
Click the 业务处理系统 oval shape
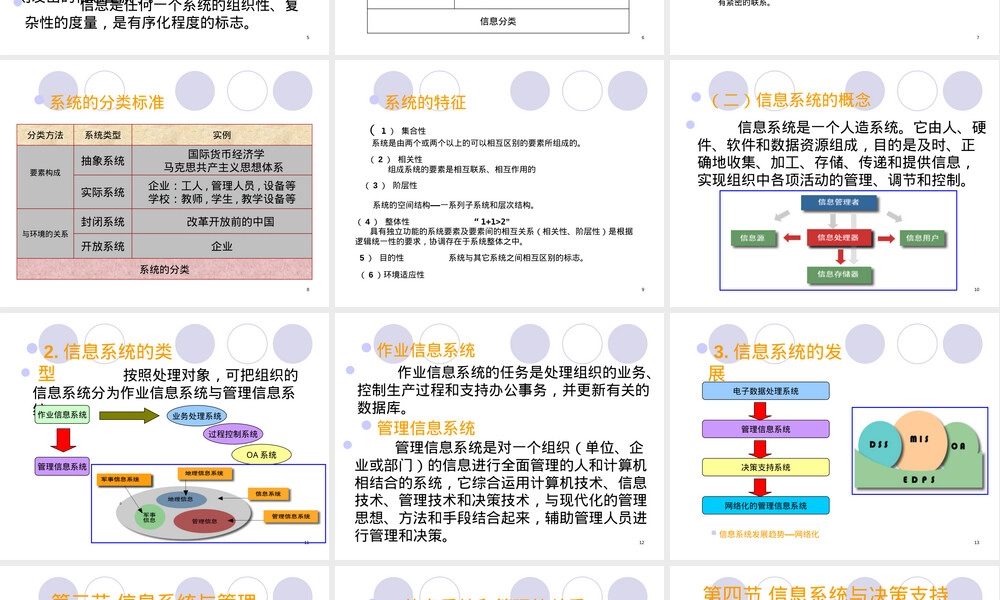coord(196,416)
